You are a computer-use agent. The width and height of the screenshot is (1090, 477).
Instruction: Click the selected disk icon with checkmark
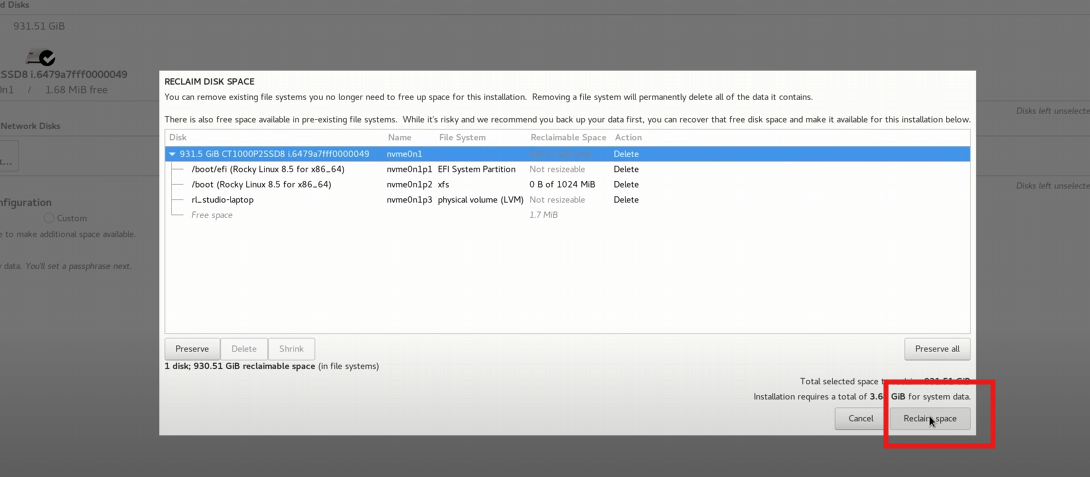coord(40,57)
